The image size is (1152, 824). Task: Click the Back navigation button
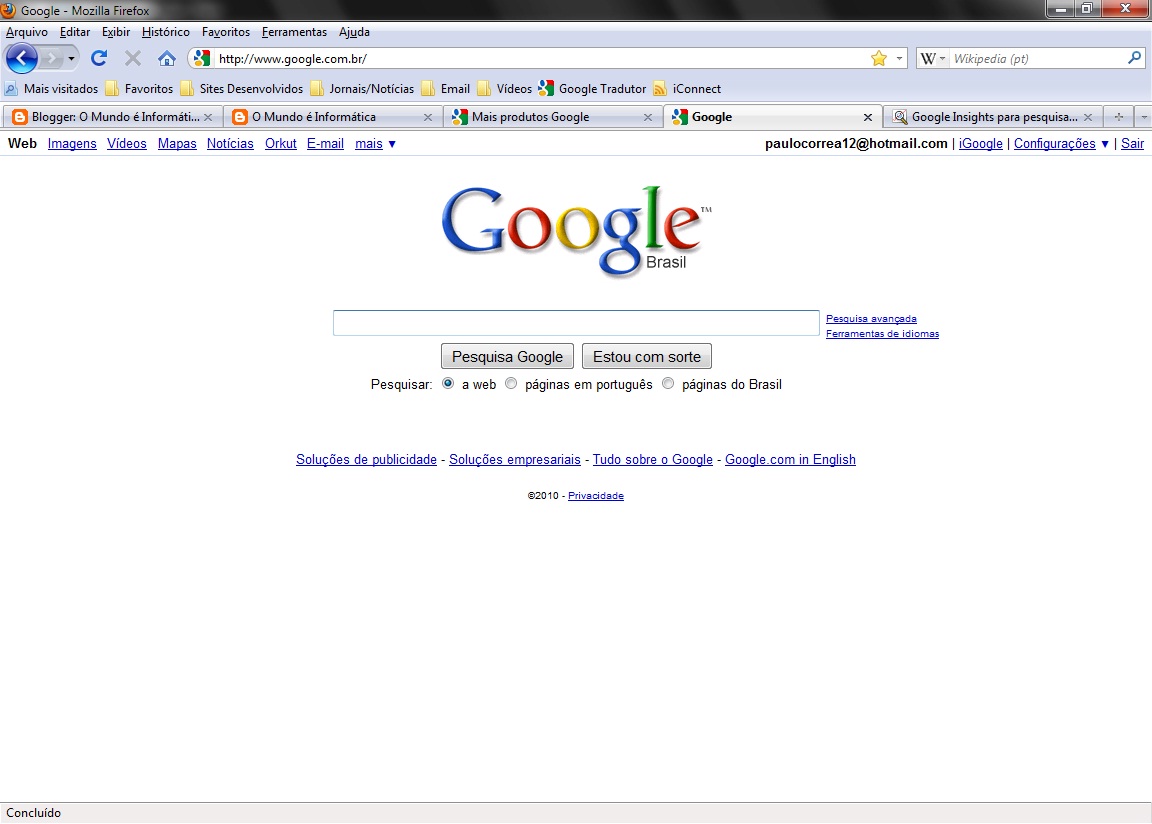pyautogui.click(x=21, y=58)
